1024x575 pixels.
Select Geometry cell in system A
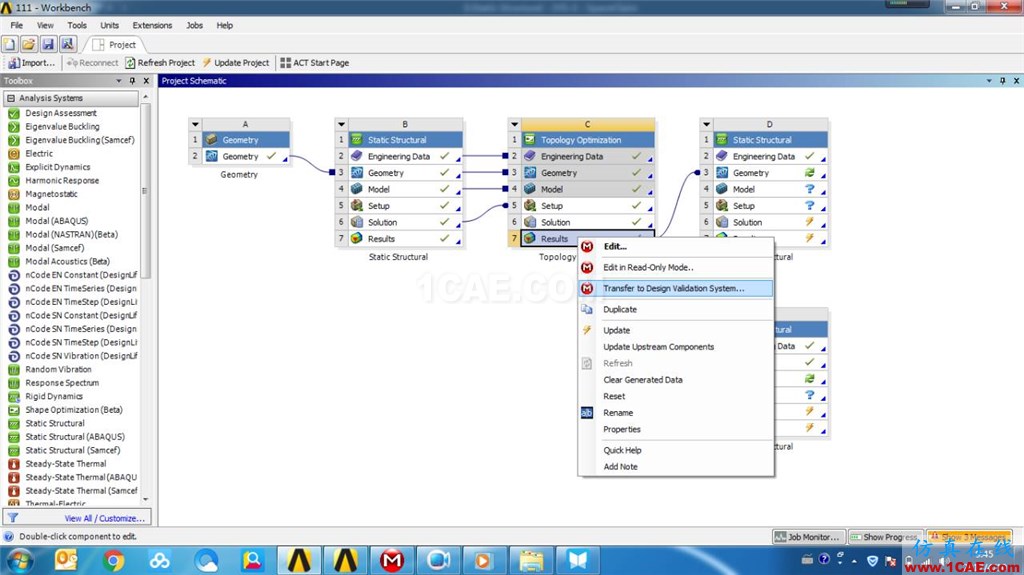(x=246, y=157)
